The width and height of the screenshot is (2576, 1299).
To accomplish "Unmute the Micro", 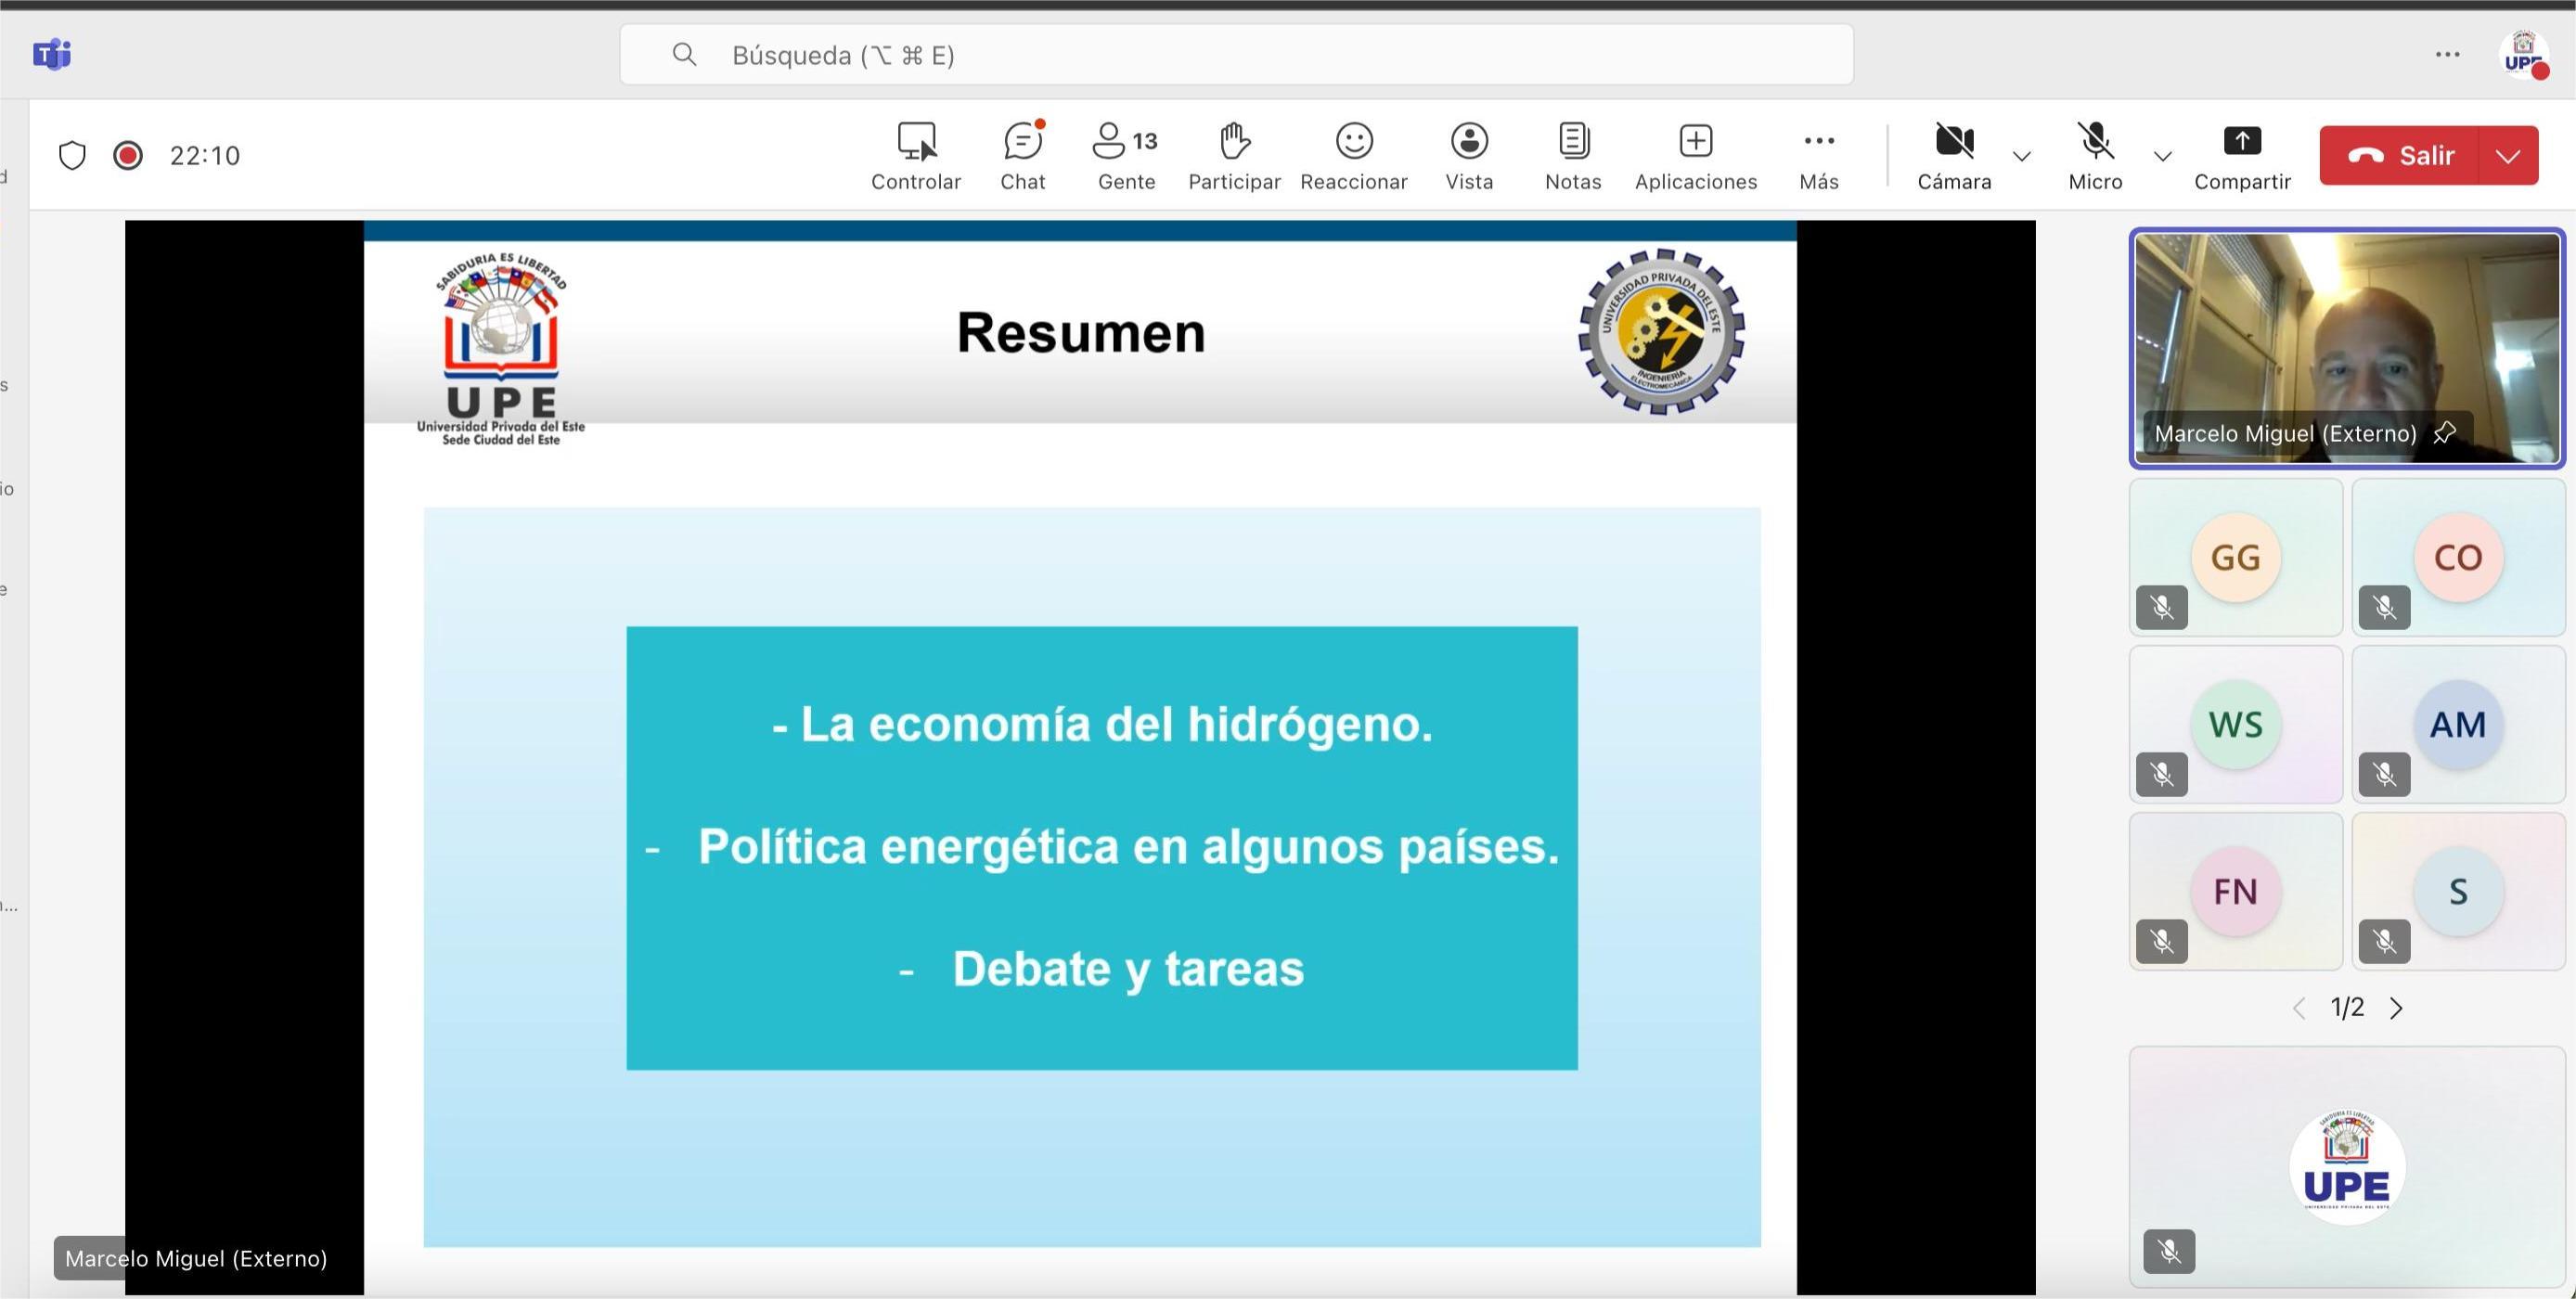I will click(2094, 155).
